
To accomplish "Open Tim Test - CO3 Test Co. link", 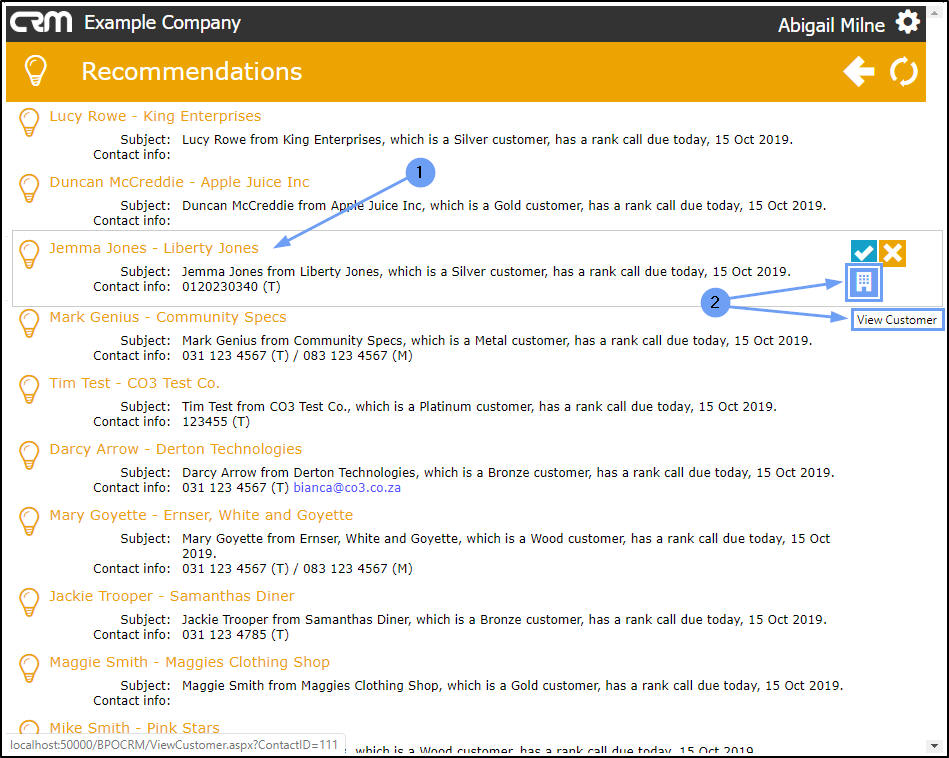I will 134,383.
